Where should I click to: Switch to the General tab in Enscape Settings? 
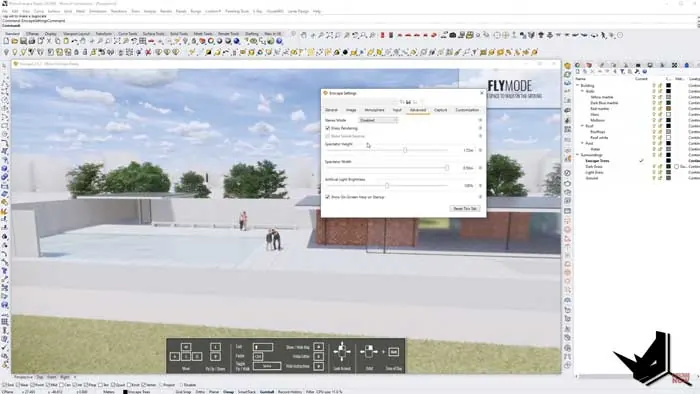331,110
